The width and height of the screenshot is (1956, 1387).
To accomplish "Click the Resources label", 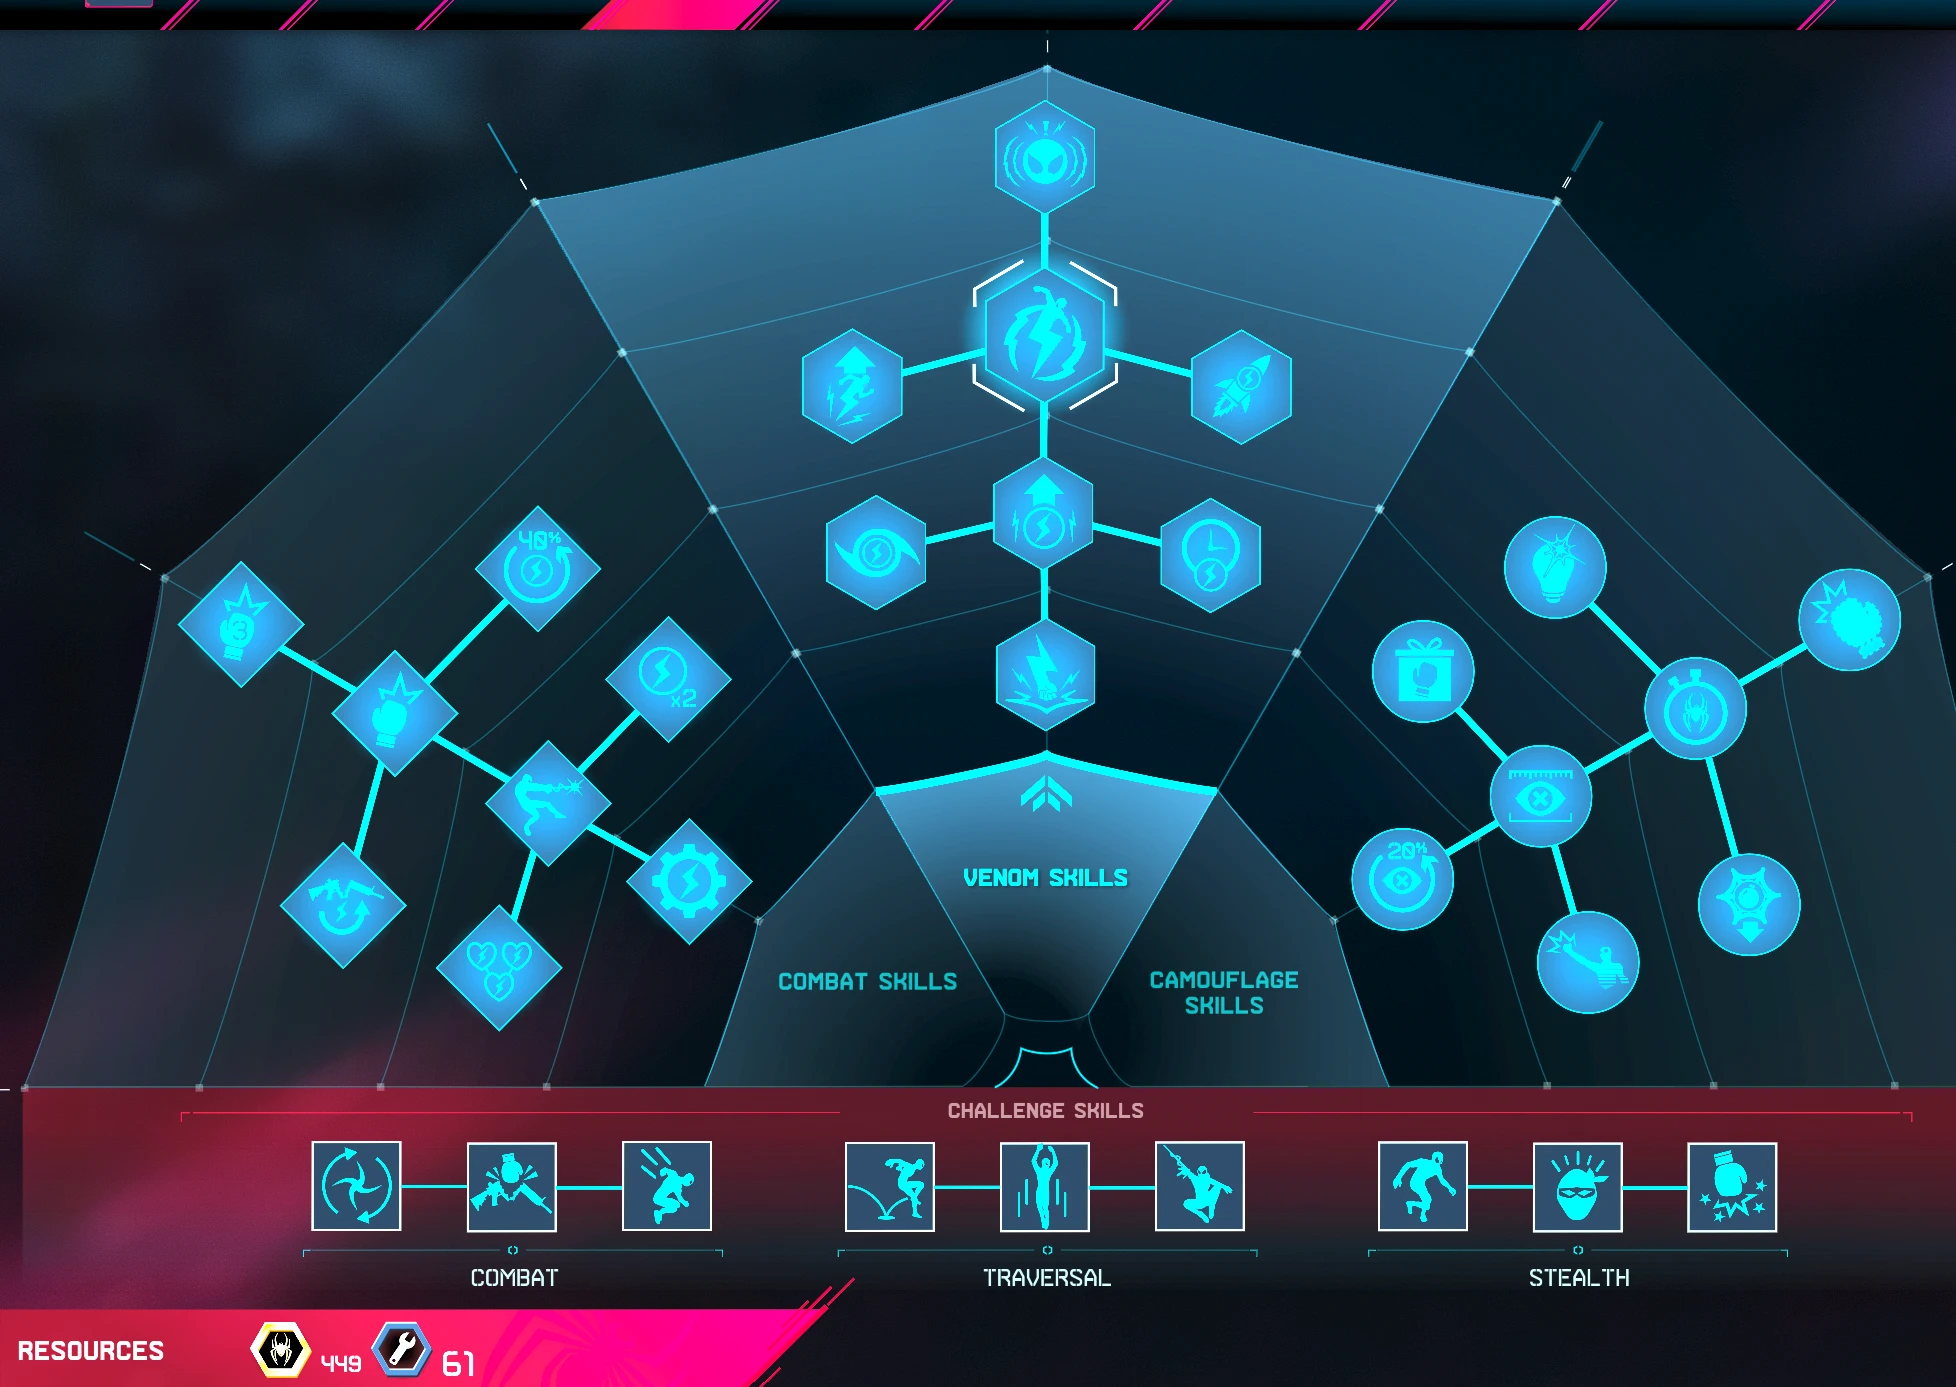I will coord(91,1351).
